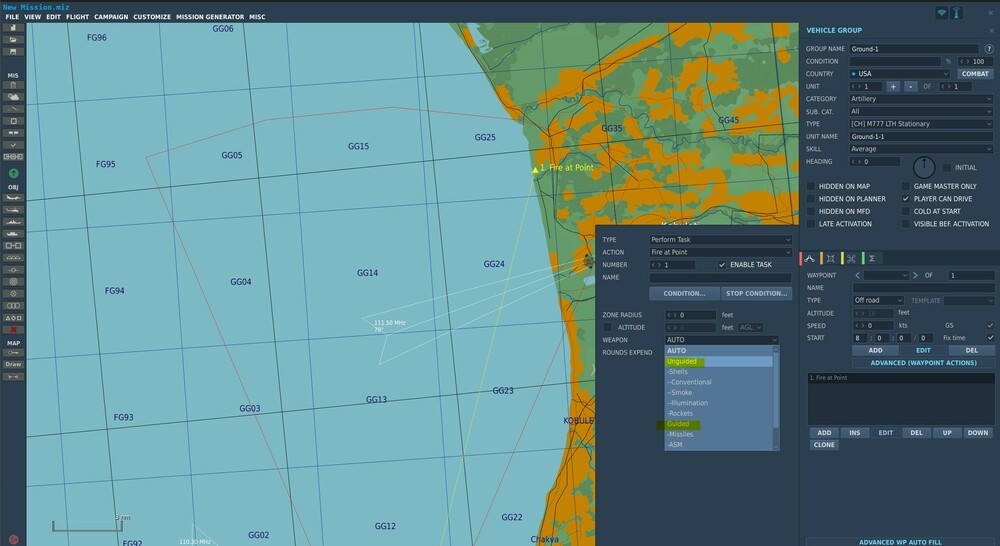Screen dimensions: 1000x546
Task: Click the Stop Condition button
Action: 756,294
